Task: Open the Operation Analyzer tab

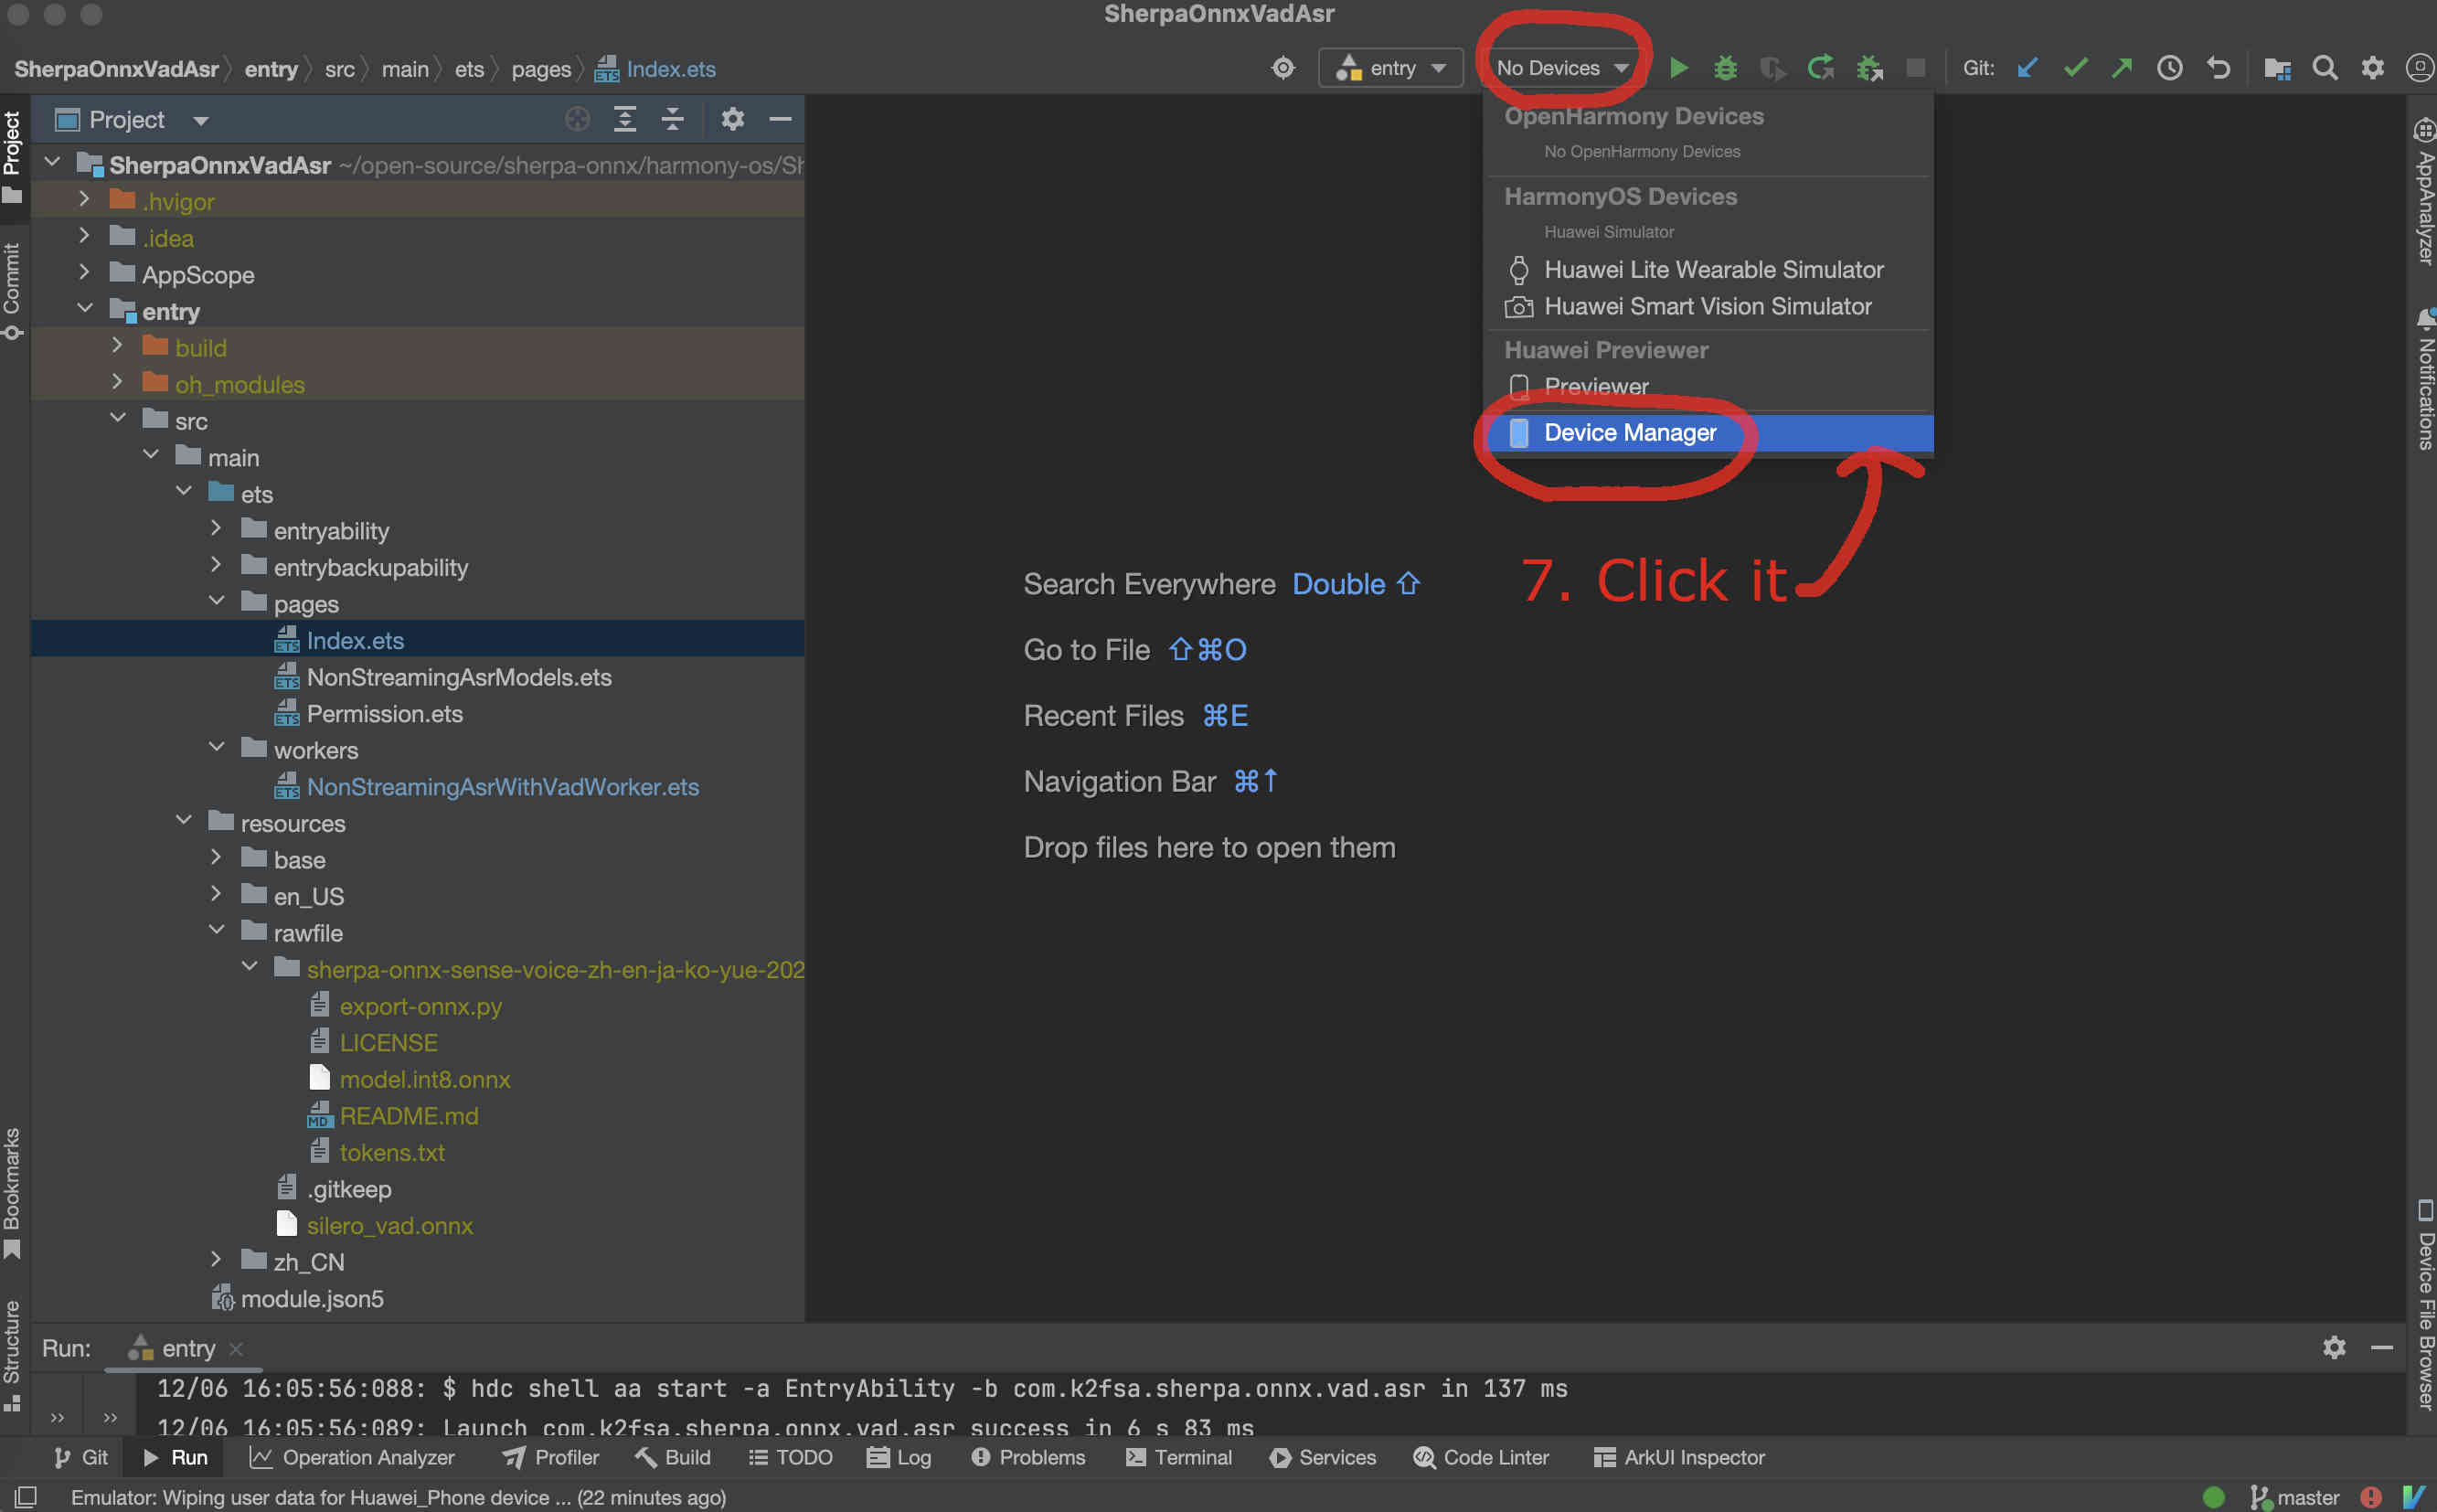Action: pyautogui.click(x=353, y=1458)
